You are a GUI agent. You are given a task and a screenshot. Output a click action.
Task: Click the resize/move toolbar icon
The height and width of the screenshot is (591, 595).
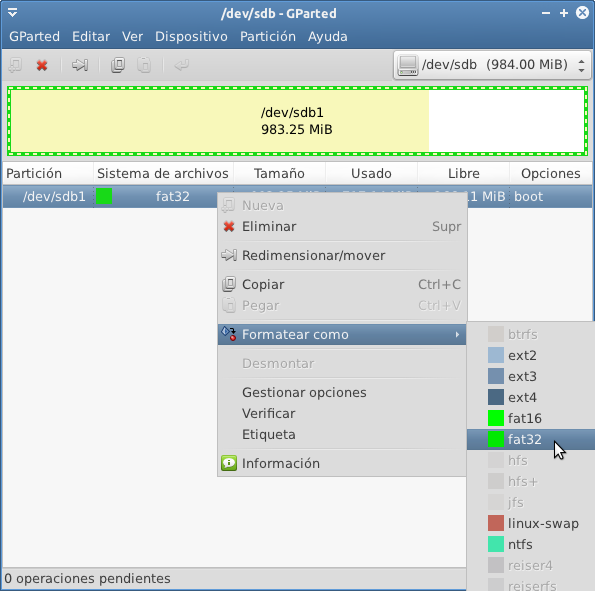click(80, 65)
